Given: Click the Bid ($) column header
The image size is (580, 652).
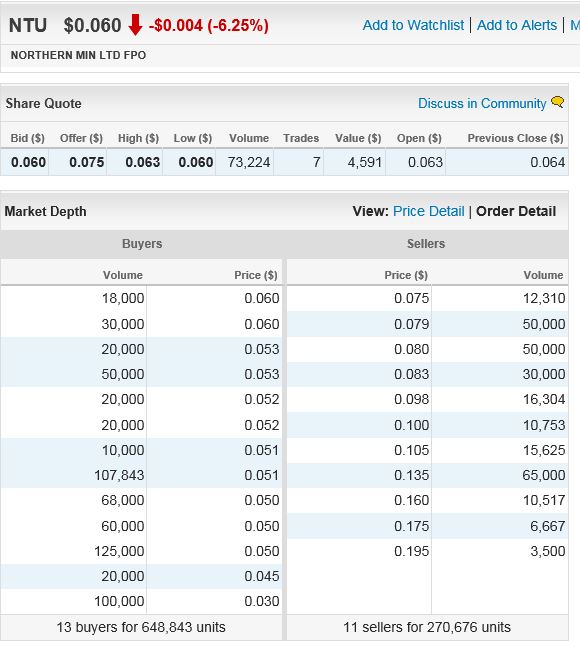Looking at the screenshot, I should pos(27,138).
